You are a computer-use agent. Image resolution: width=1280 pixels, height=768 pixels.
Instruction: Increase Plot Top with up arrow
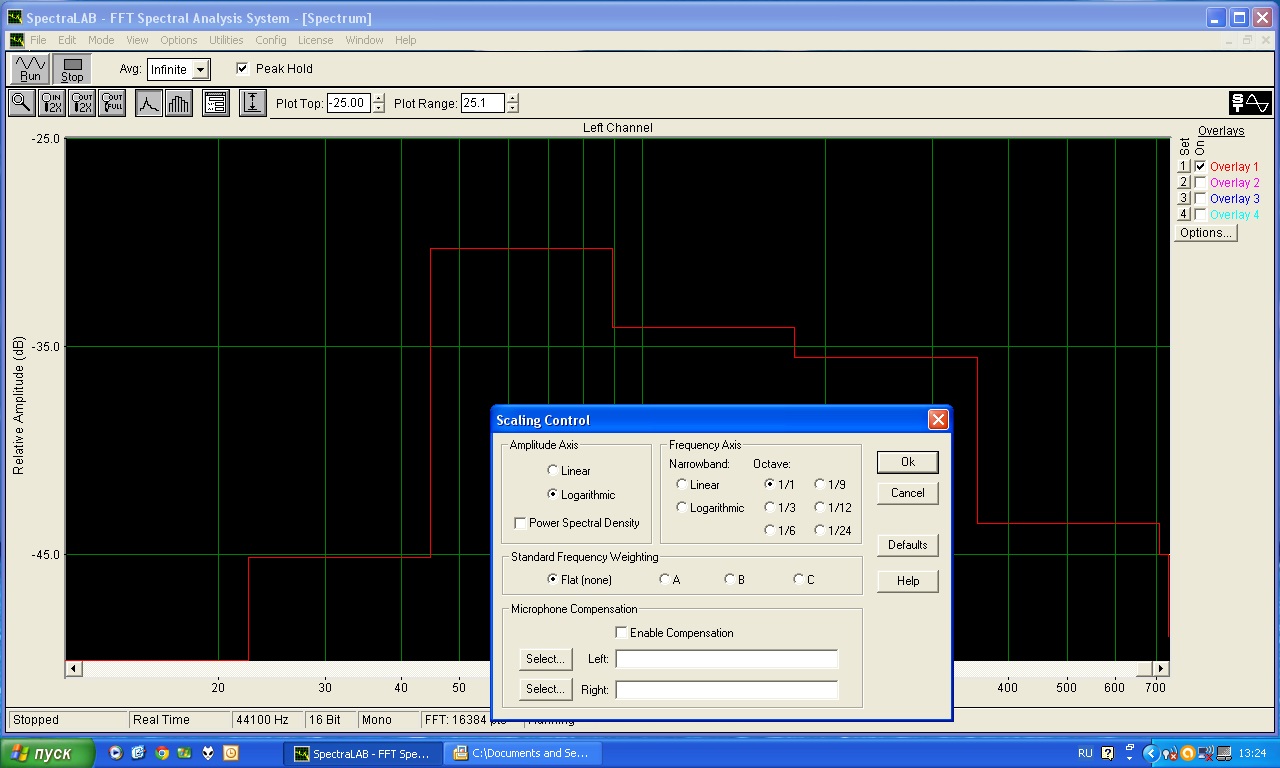378,98
